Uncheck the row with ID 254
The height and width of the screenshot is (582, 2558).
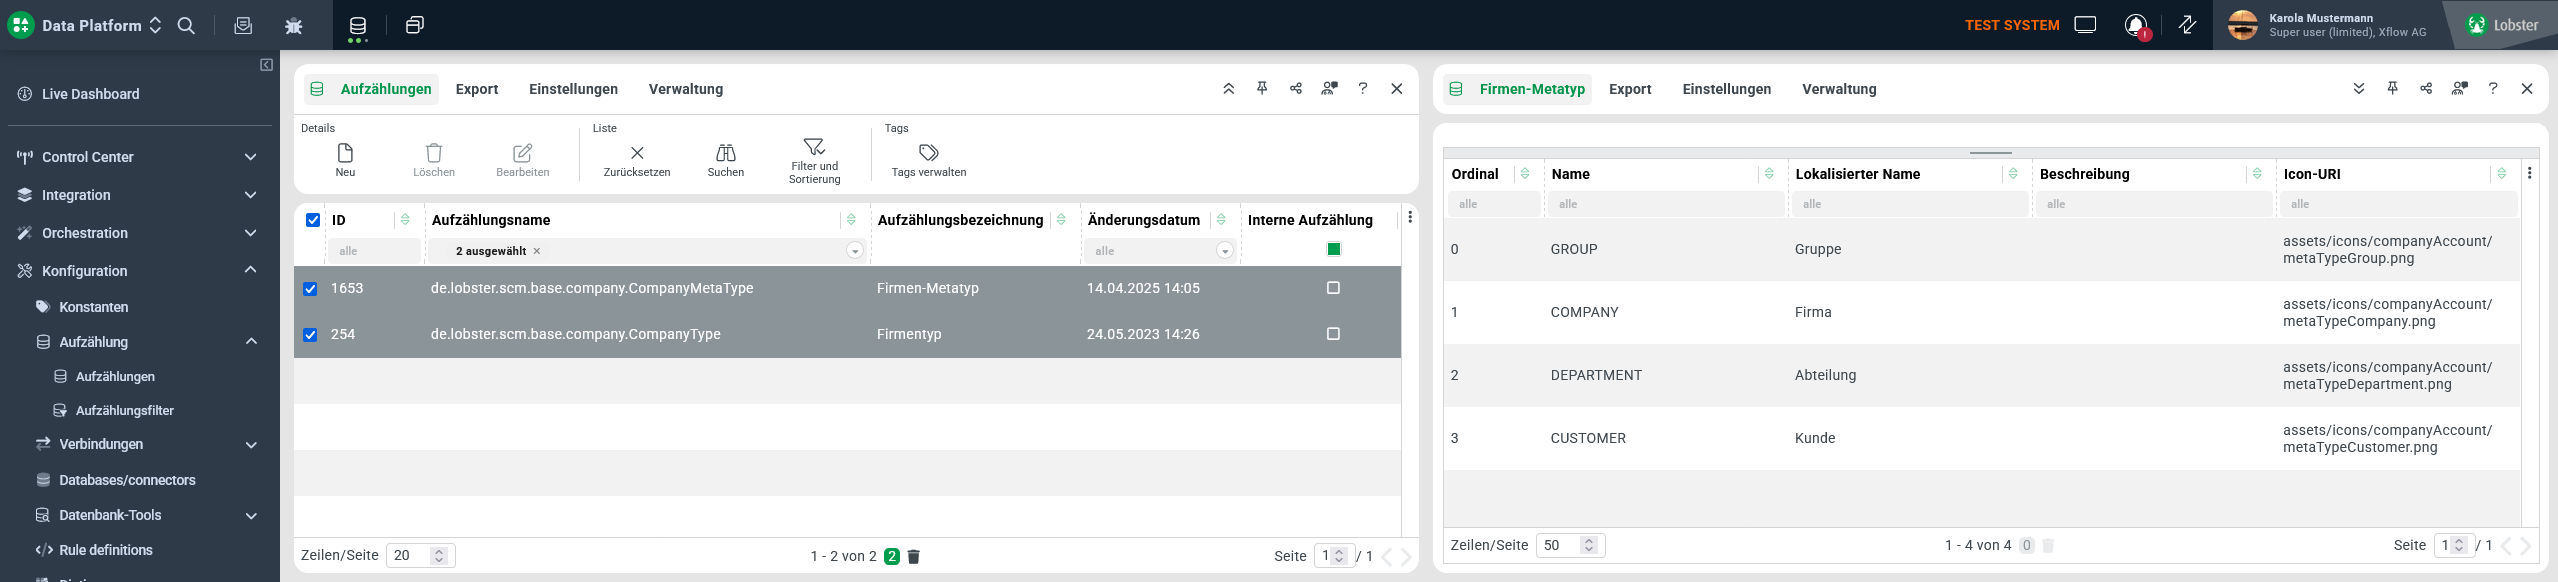coord(310,335)
